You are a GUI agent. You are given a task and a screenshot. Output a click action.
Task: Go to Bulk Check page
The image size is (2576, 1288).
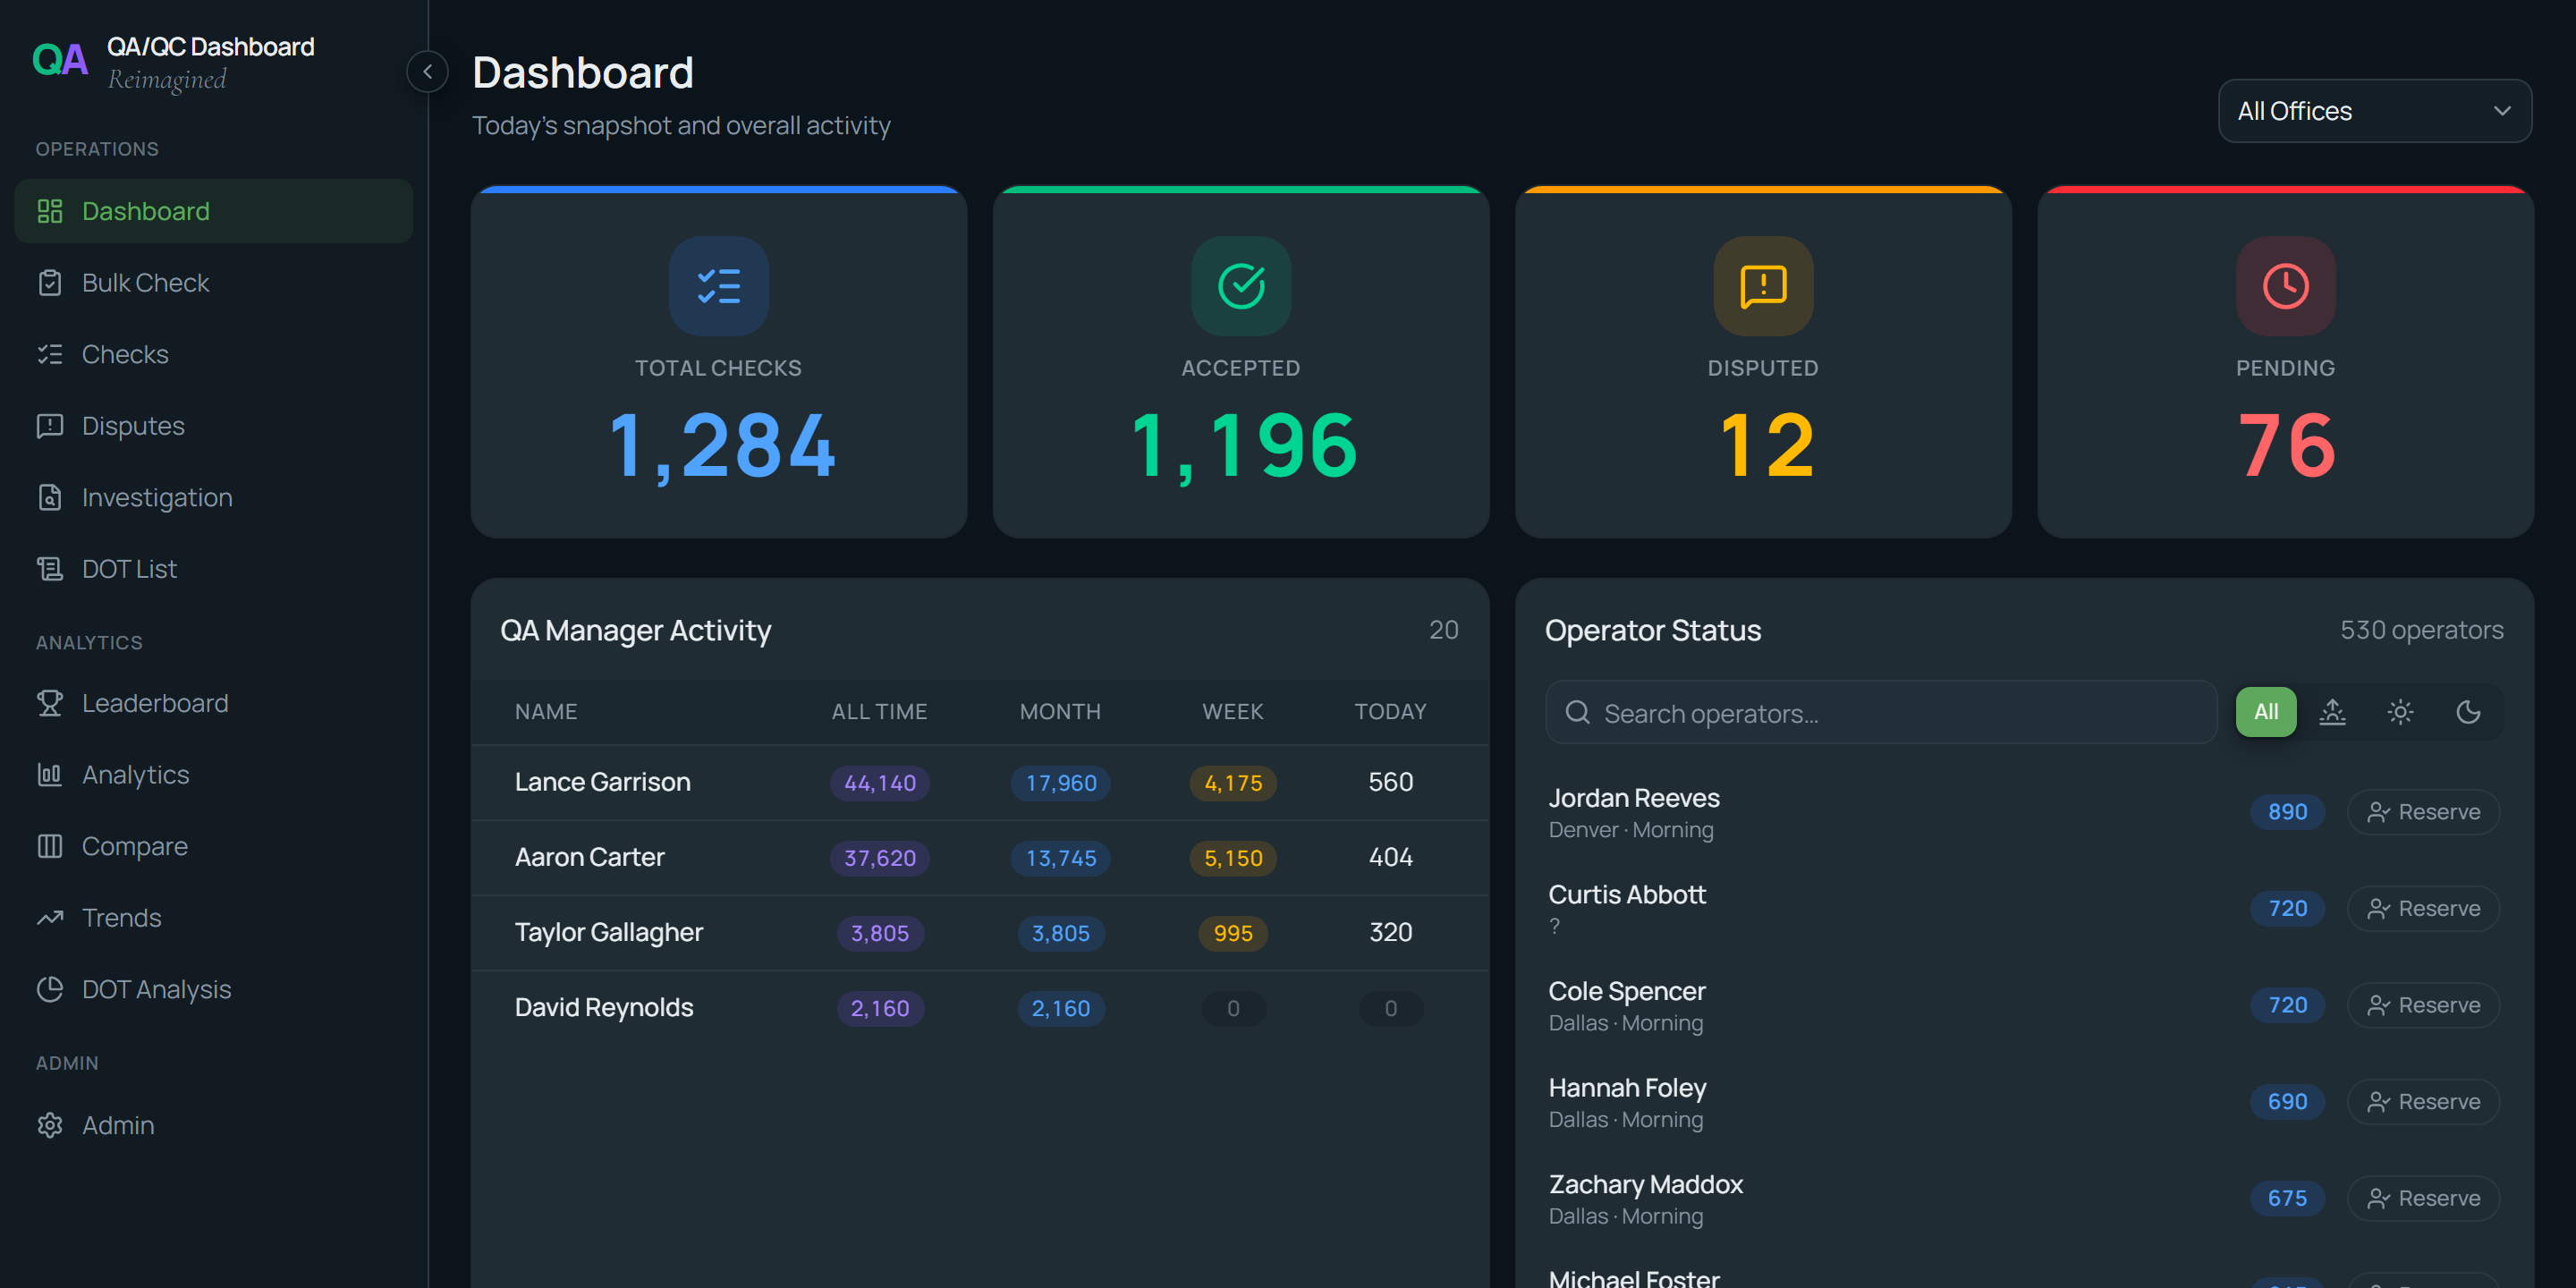(213, 283)
